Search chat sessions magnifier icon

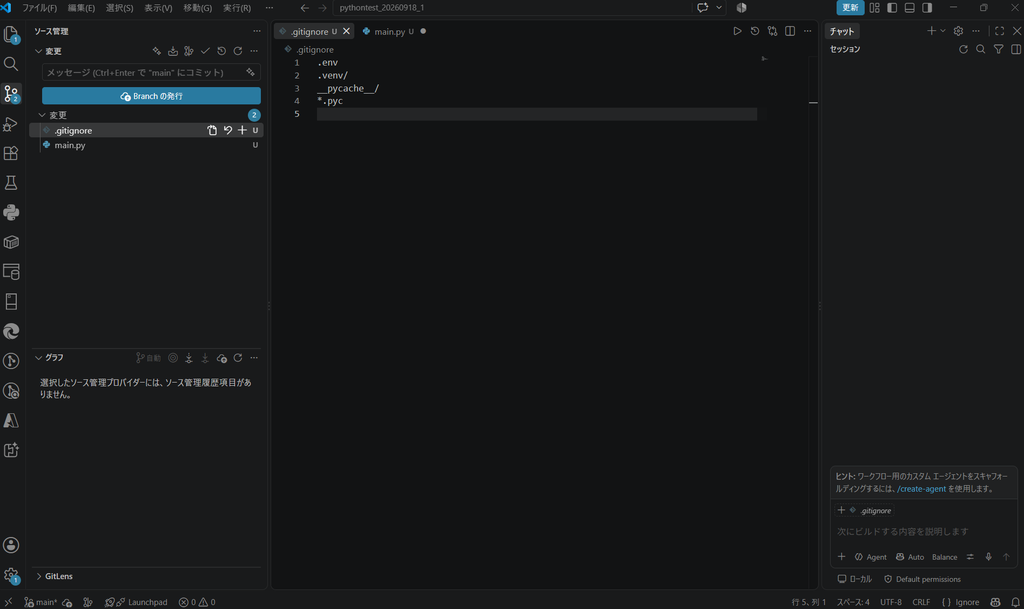pyautogui.click(x=981, y=49)
